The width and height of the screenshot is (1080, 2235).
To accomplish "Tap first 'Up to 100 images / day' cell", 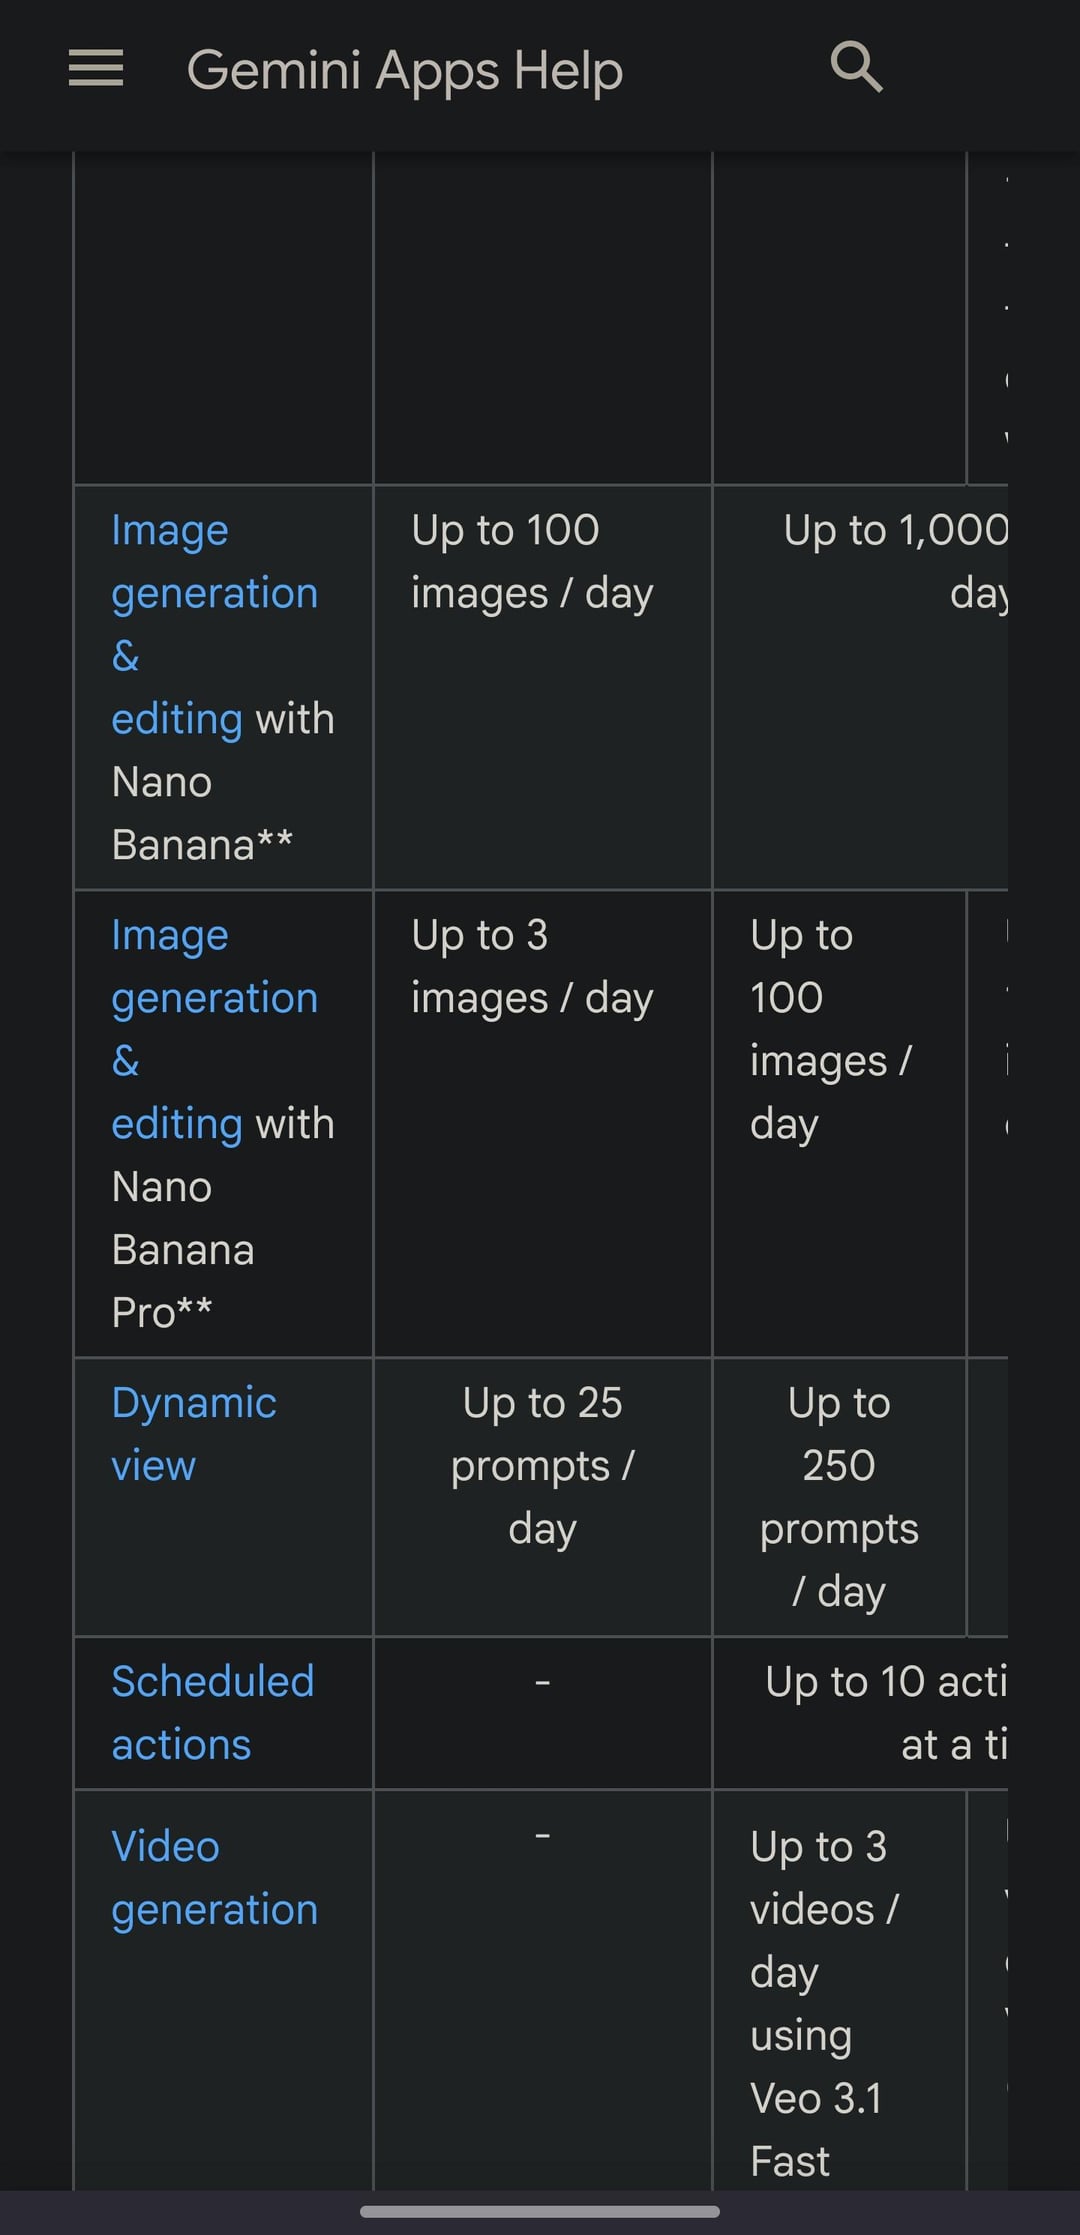I will click(x=531, y=561).
